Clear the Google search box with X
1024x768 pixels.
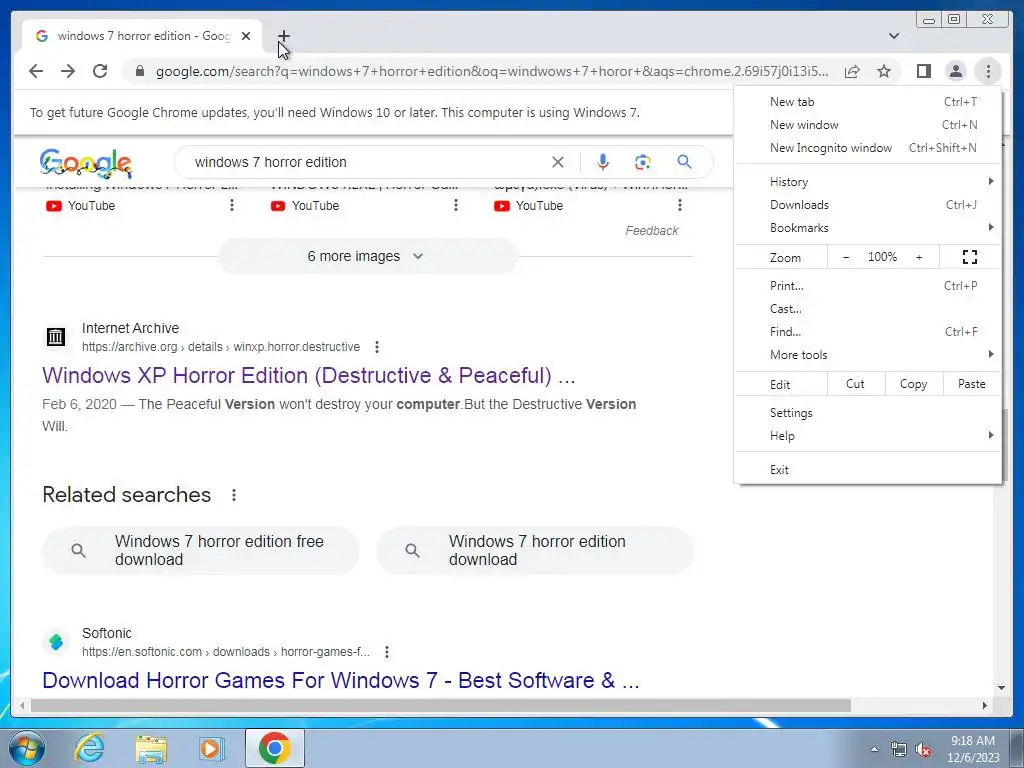[x=558, y=162]
